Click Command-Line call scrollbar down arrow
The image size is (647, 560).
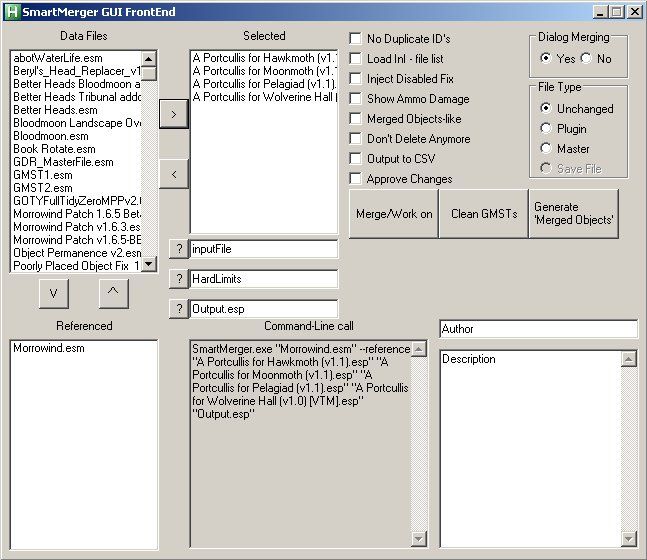[419, 539]
